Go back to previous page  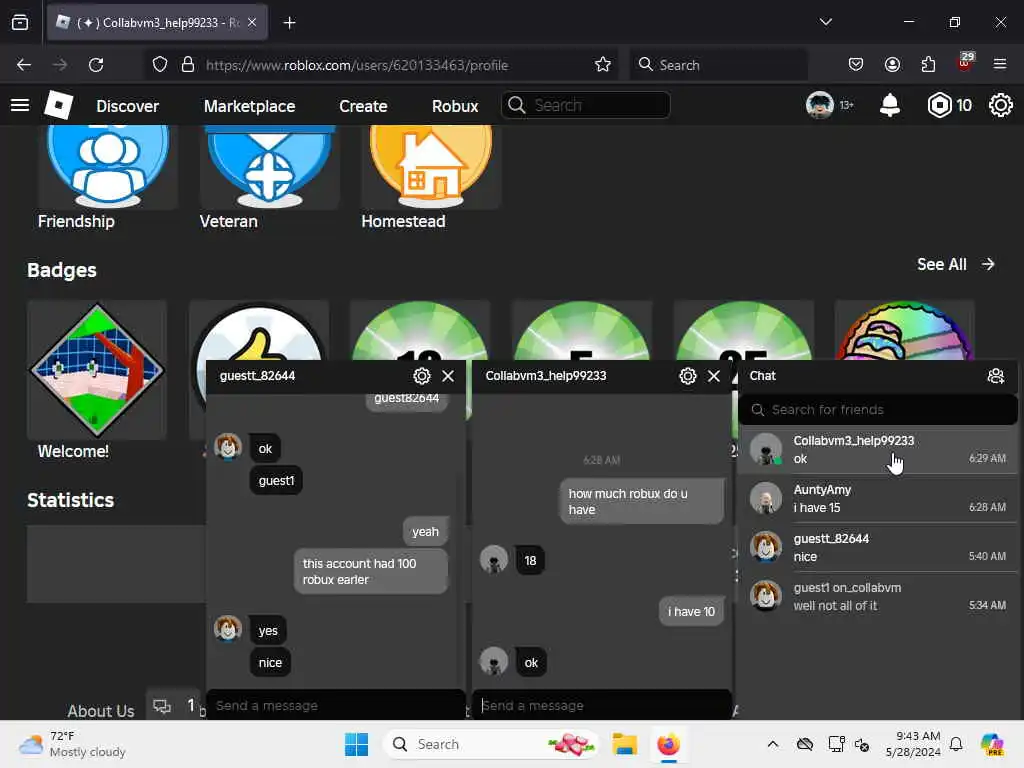coord(24,65)
